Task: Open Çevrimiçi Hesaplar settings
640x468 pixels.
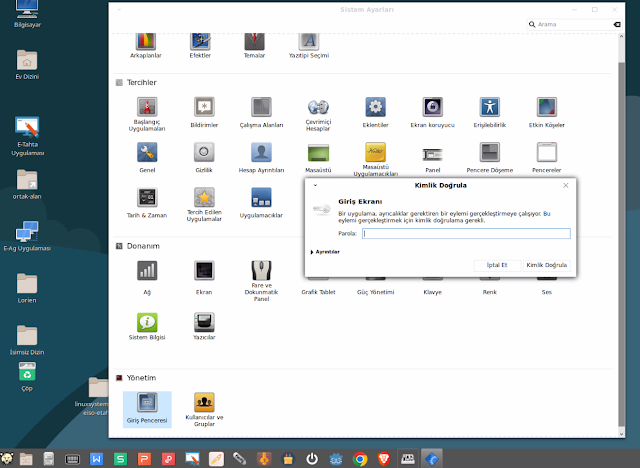Action: click(x=318, y=114)
